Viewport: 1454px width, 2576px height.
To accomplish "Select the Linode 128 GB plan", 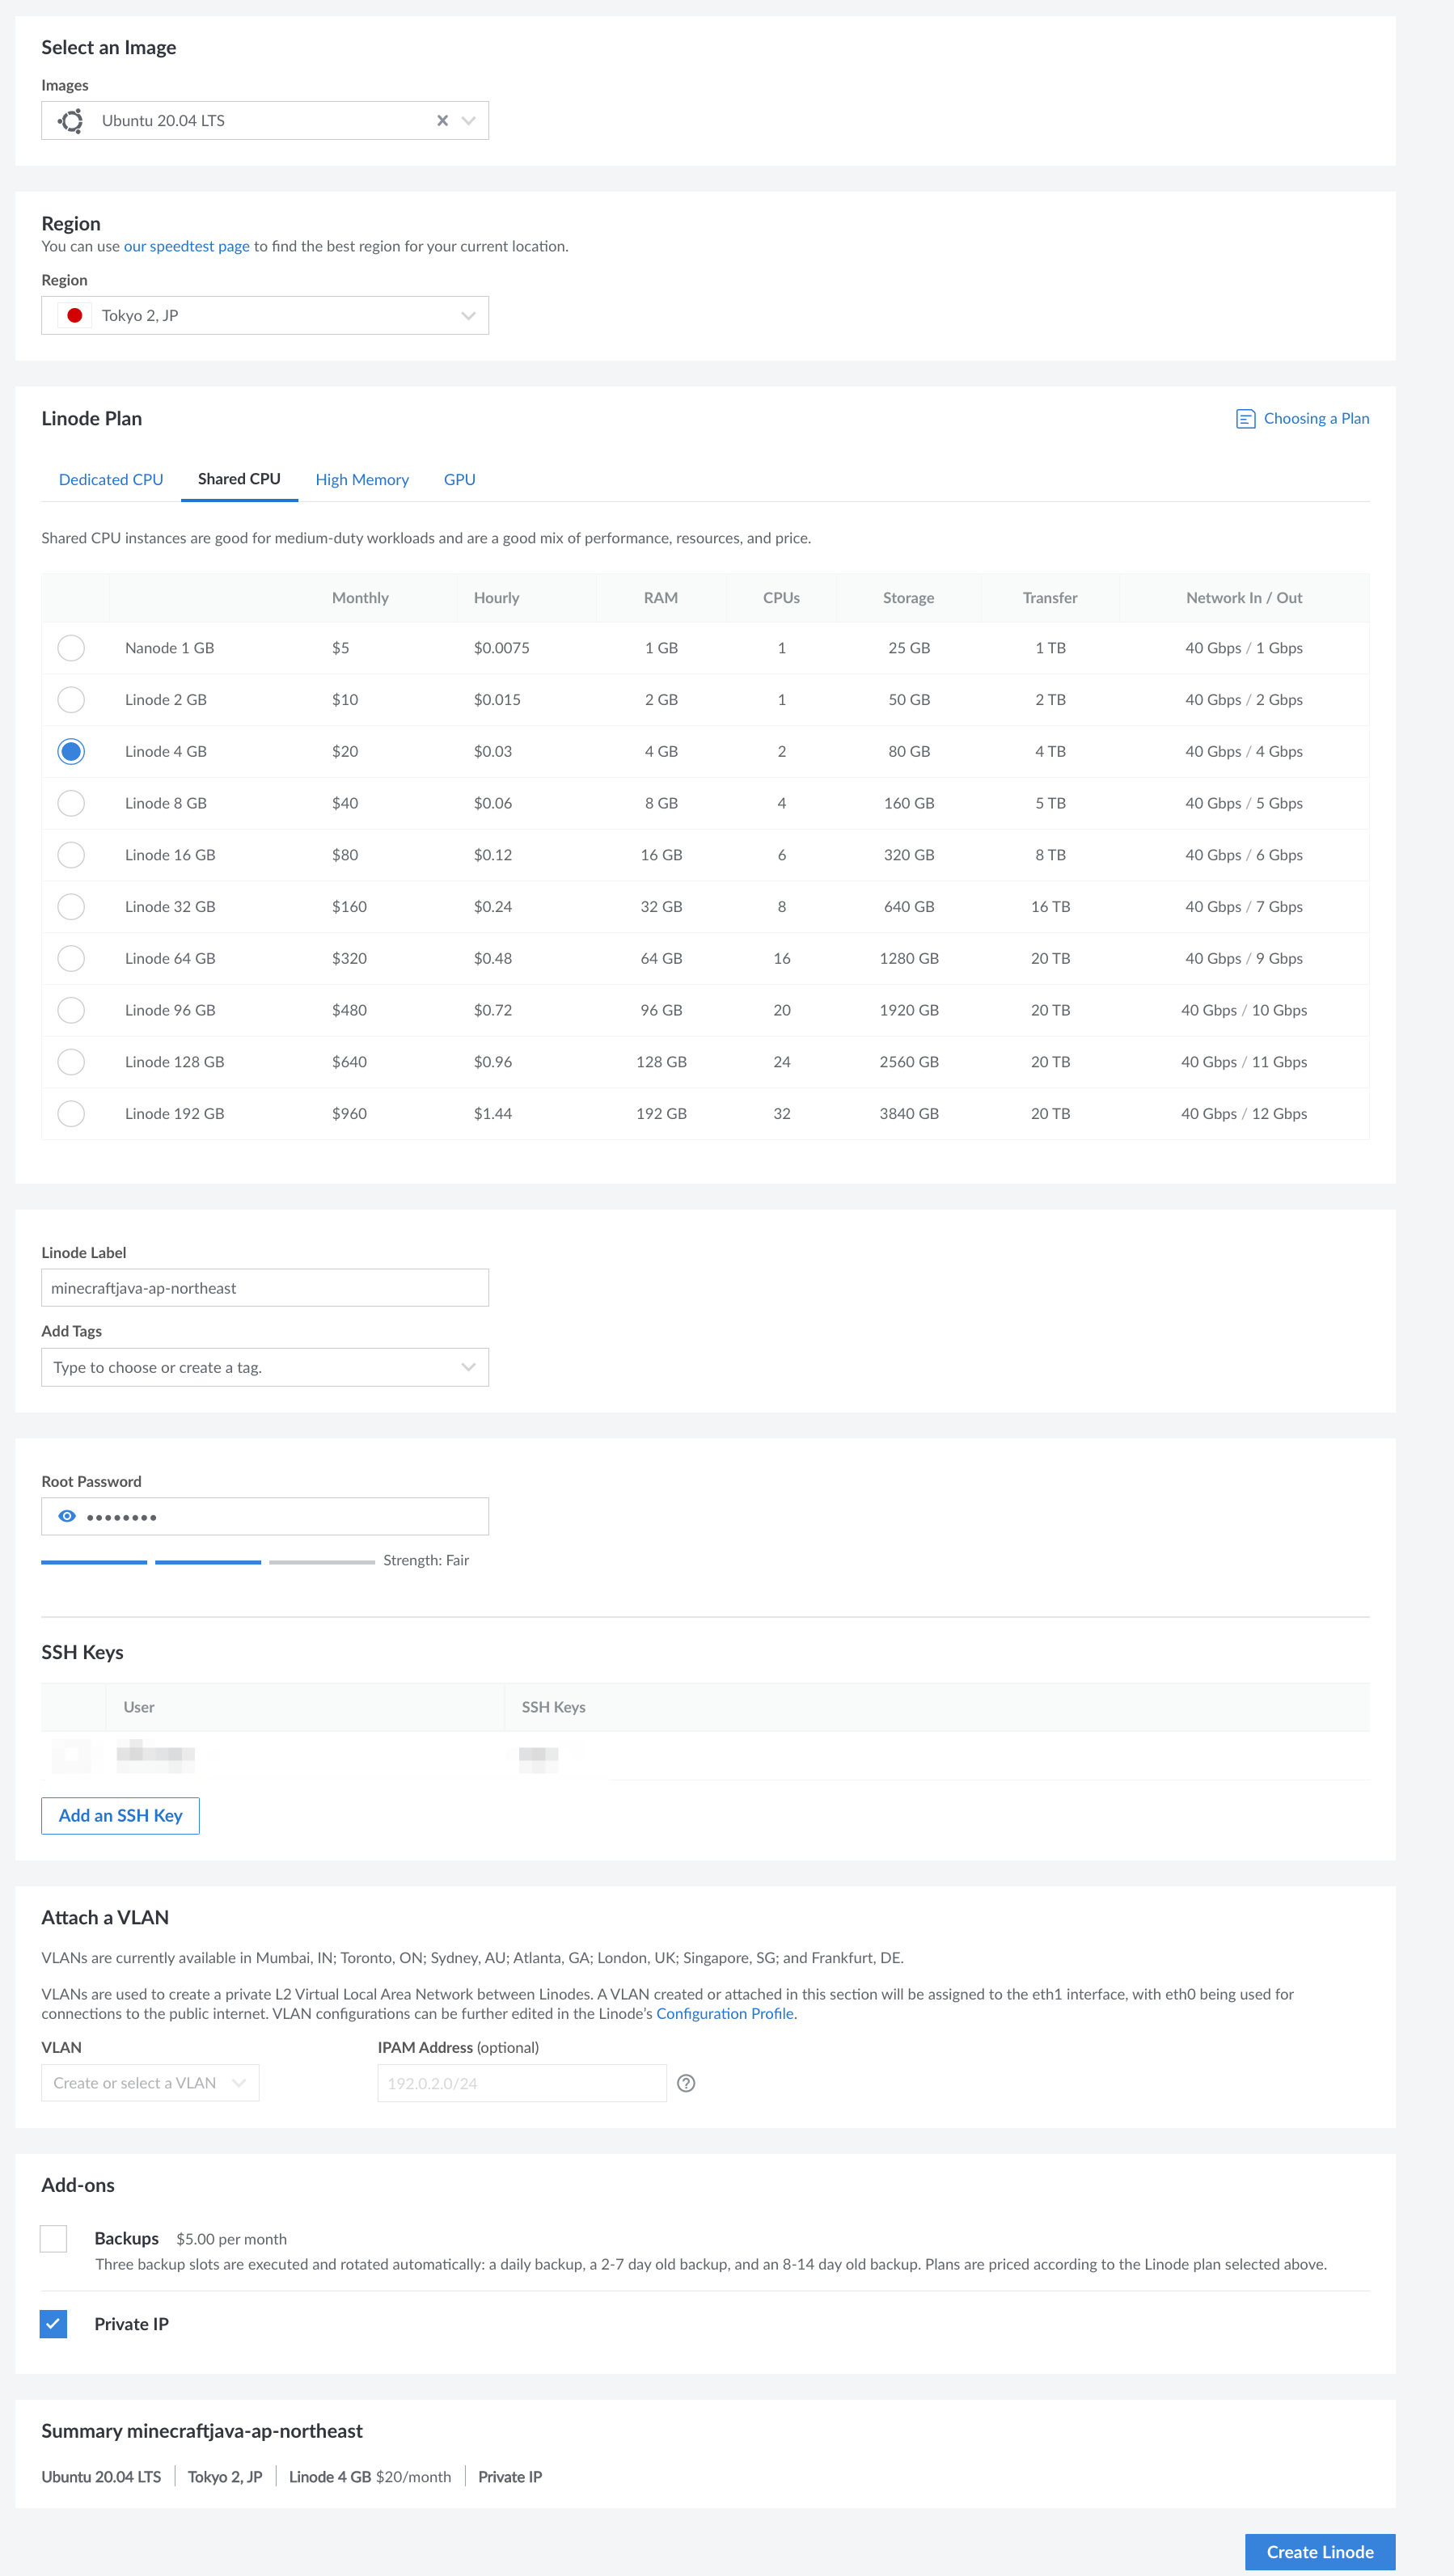I will [x=71, y=1062].
